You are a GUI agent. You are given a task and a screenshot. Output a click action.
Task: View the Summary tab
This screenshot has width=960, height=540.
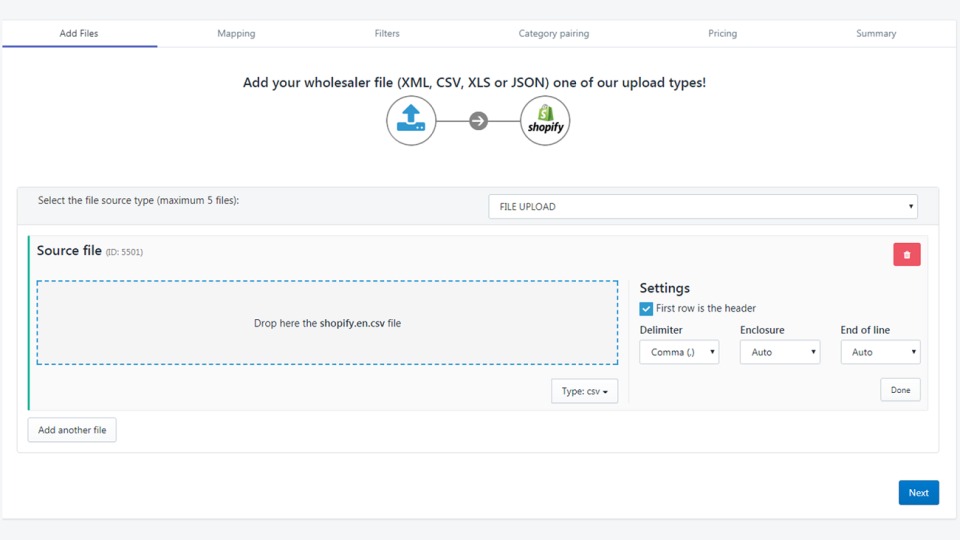coord(875,33)
